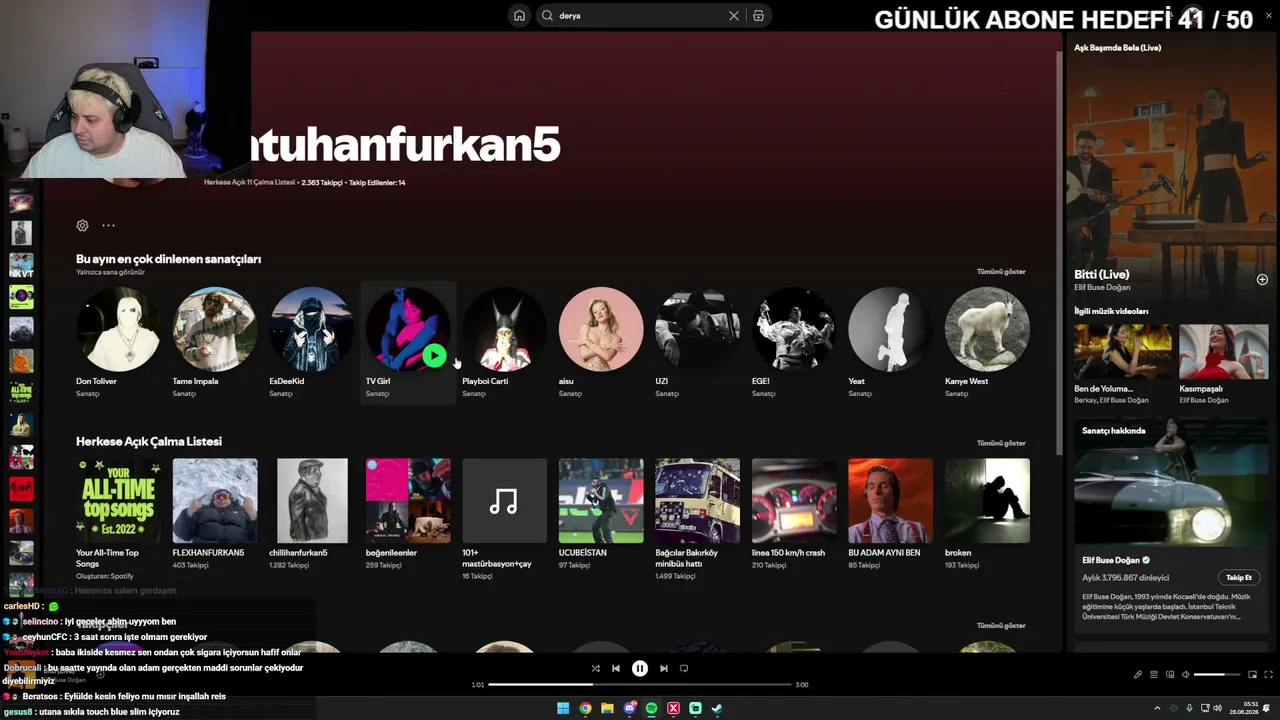This screenshot has width=1280, height=720.
Task: Open Spotify from the taskbar
Action: point(651,709)
